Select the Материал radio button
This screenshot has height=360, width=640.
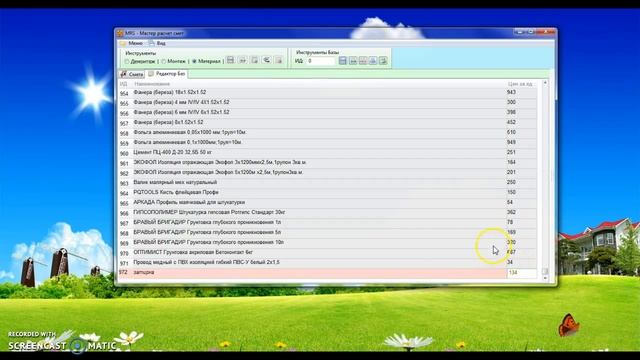coord(207,61)
